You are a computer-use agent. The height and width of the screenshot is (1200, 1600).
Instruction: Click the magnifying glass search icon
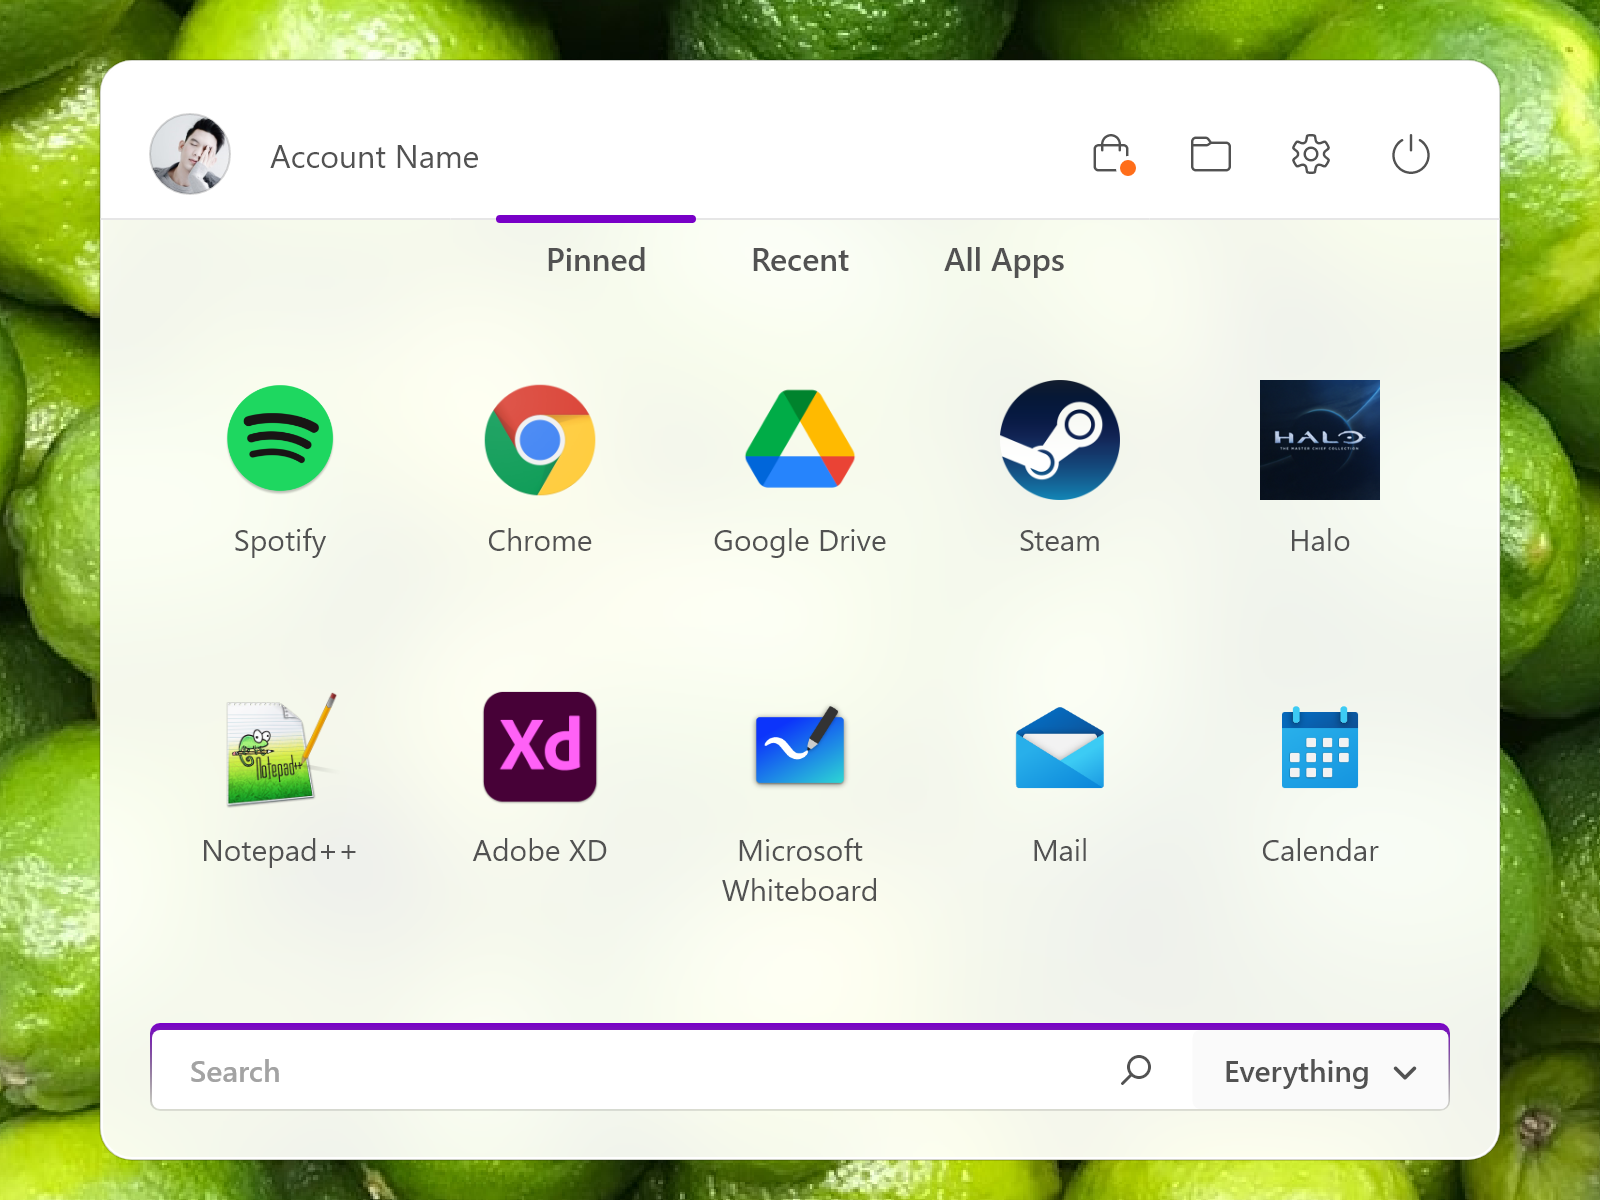pyautogui.click(x=1136, y=1070)
